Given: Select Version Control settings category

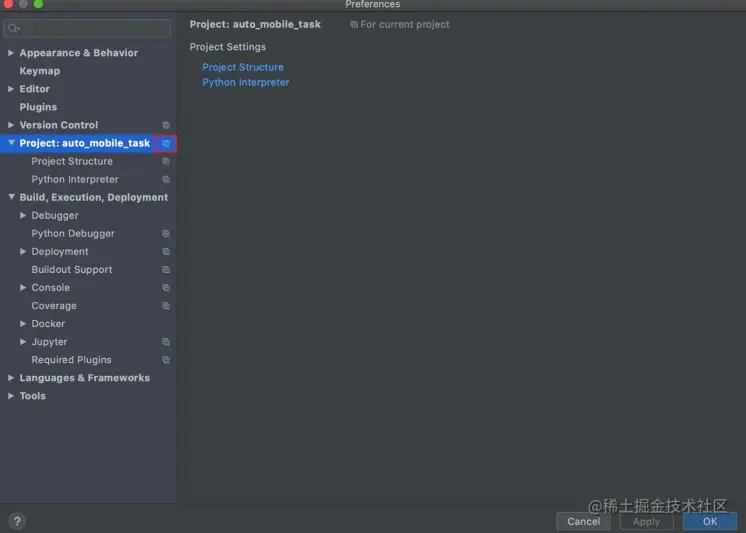Looking at the screenshot, I should (59, 125).
